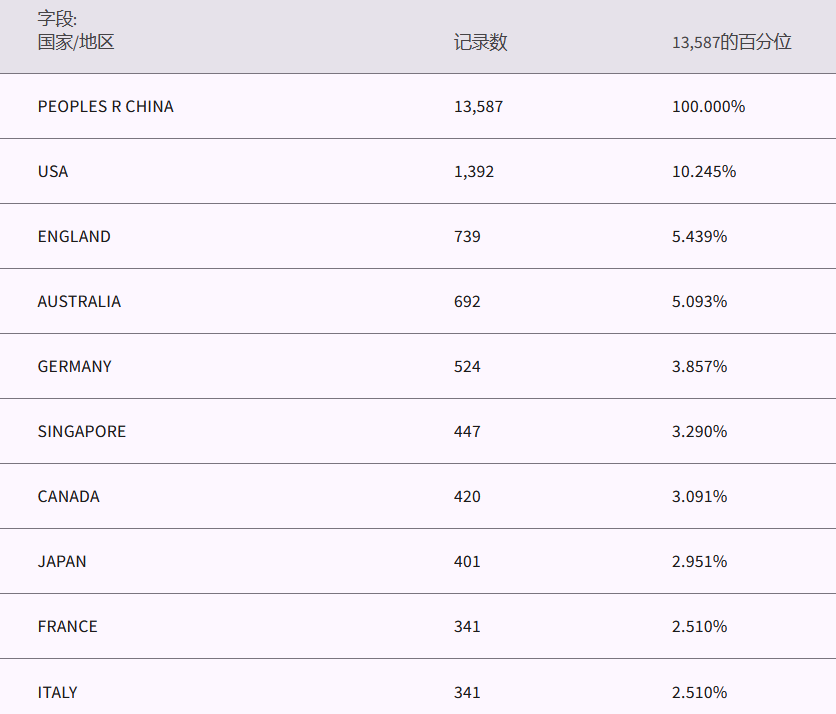Select the 2.951% percentage for Japan

click(699, 561)
